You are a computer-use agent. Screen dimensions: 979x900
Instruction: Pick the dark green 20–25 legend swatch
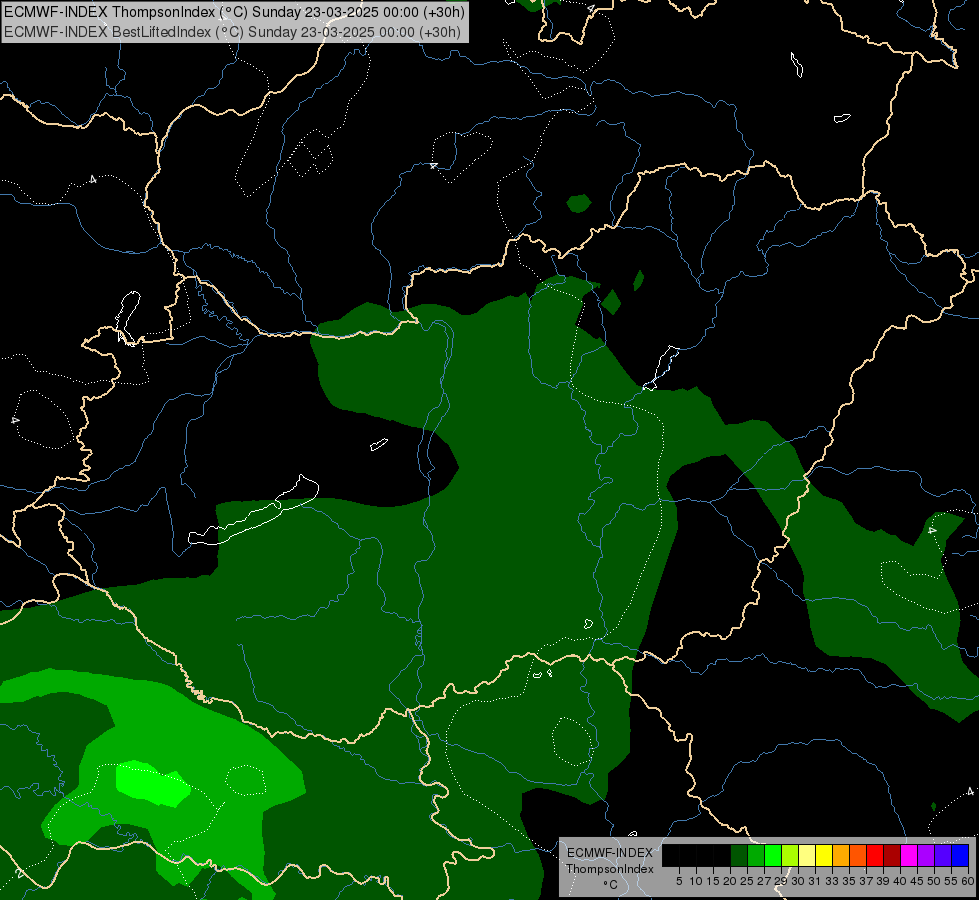pos(739,855)
